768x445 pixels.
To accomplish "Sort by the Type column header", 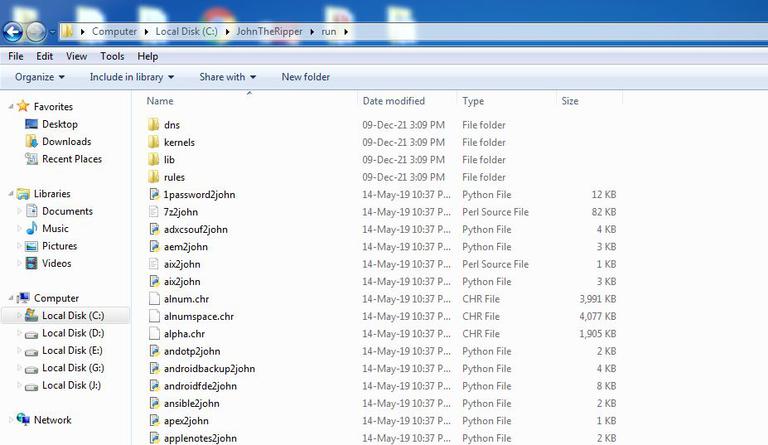I will coord(473,101).
